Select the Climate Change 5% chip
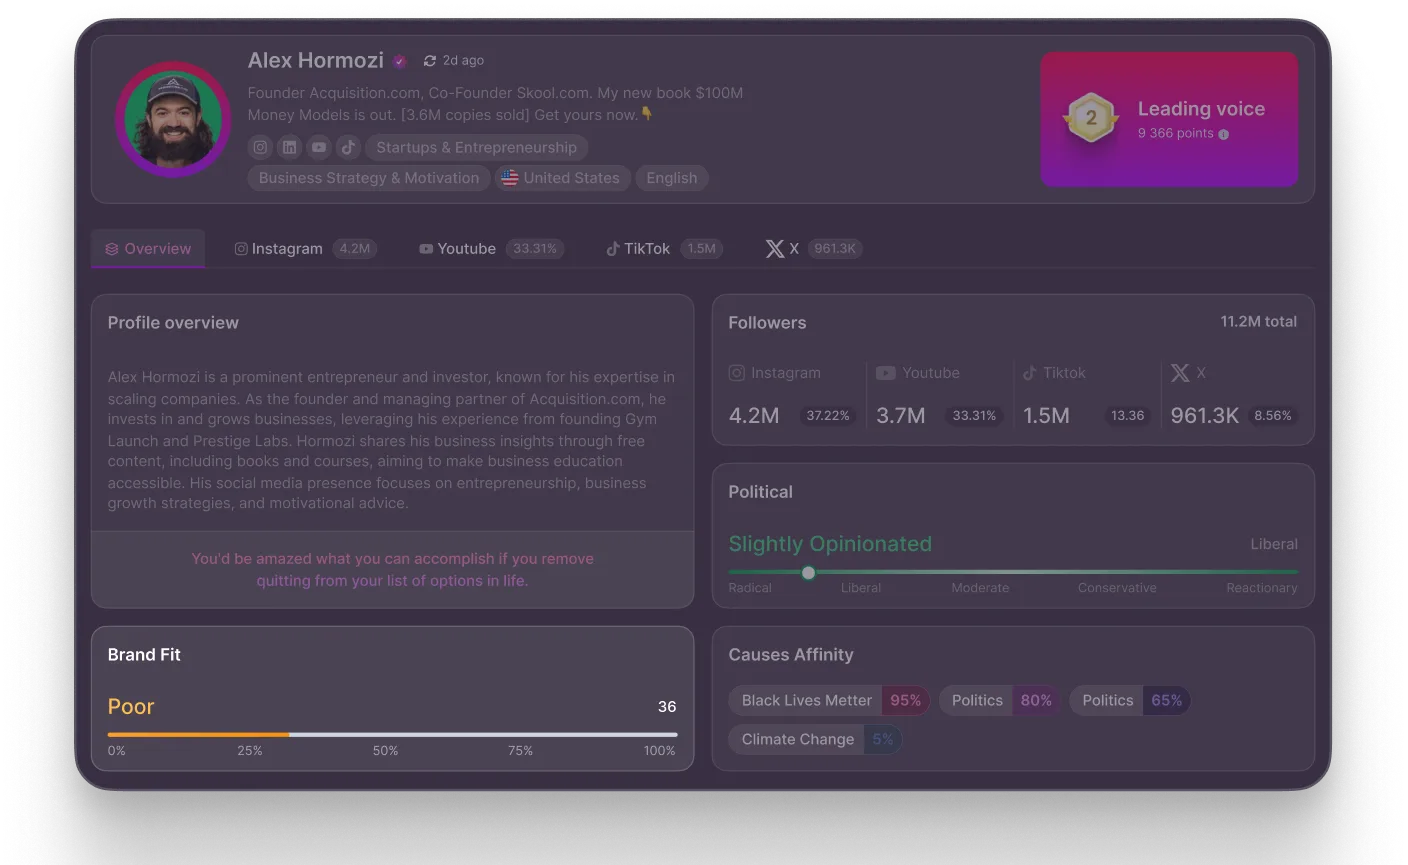Image resolution: width=1408 pixels, height=865 pixels. click(815, 740)
